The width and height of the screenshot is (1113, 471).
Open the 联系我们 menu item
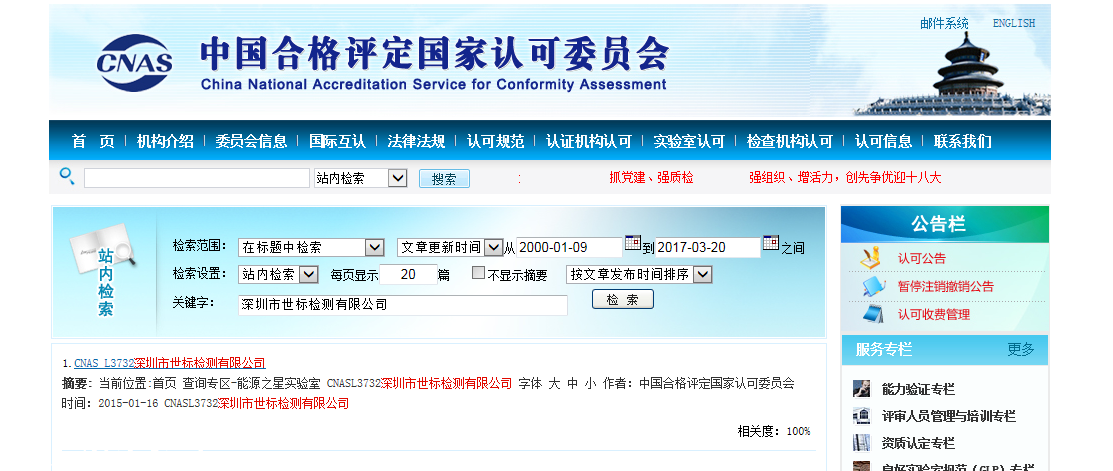click(x=963, y=141)
